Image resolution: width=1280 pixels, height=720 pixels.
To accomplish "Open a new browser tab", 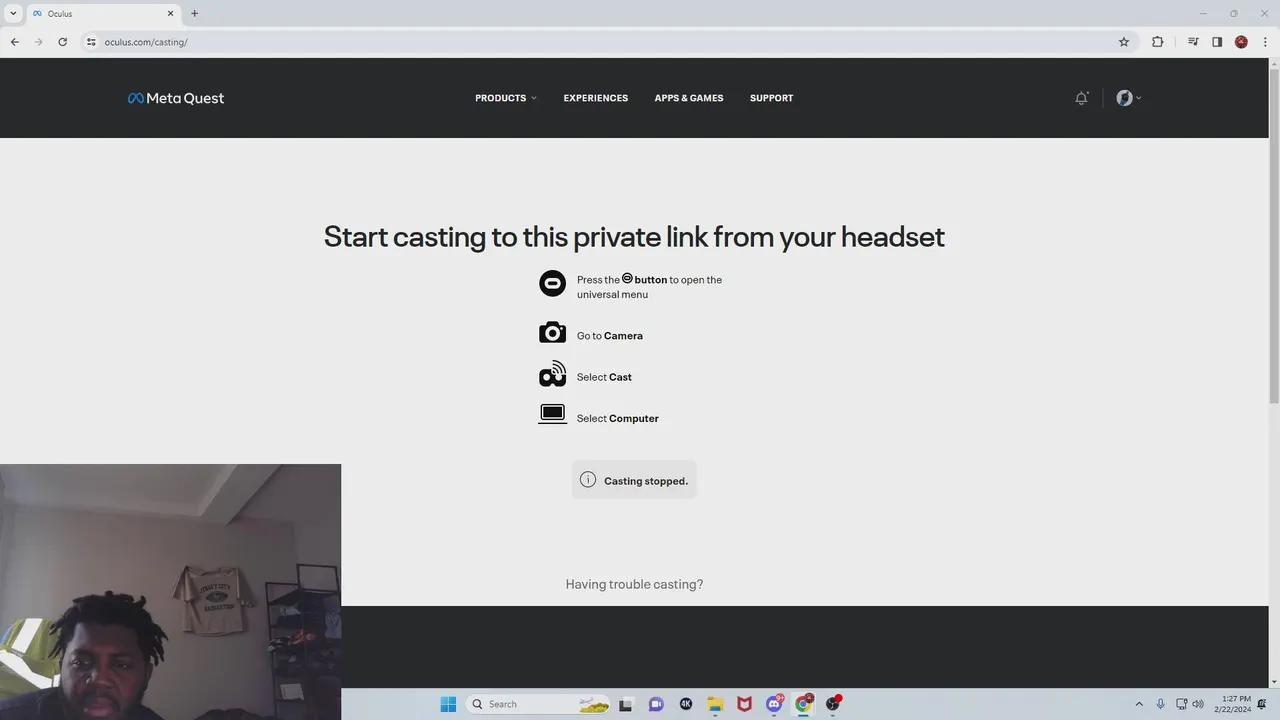I will (194, 14).
